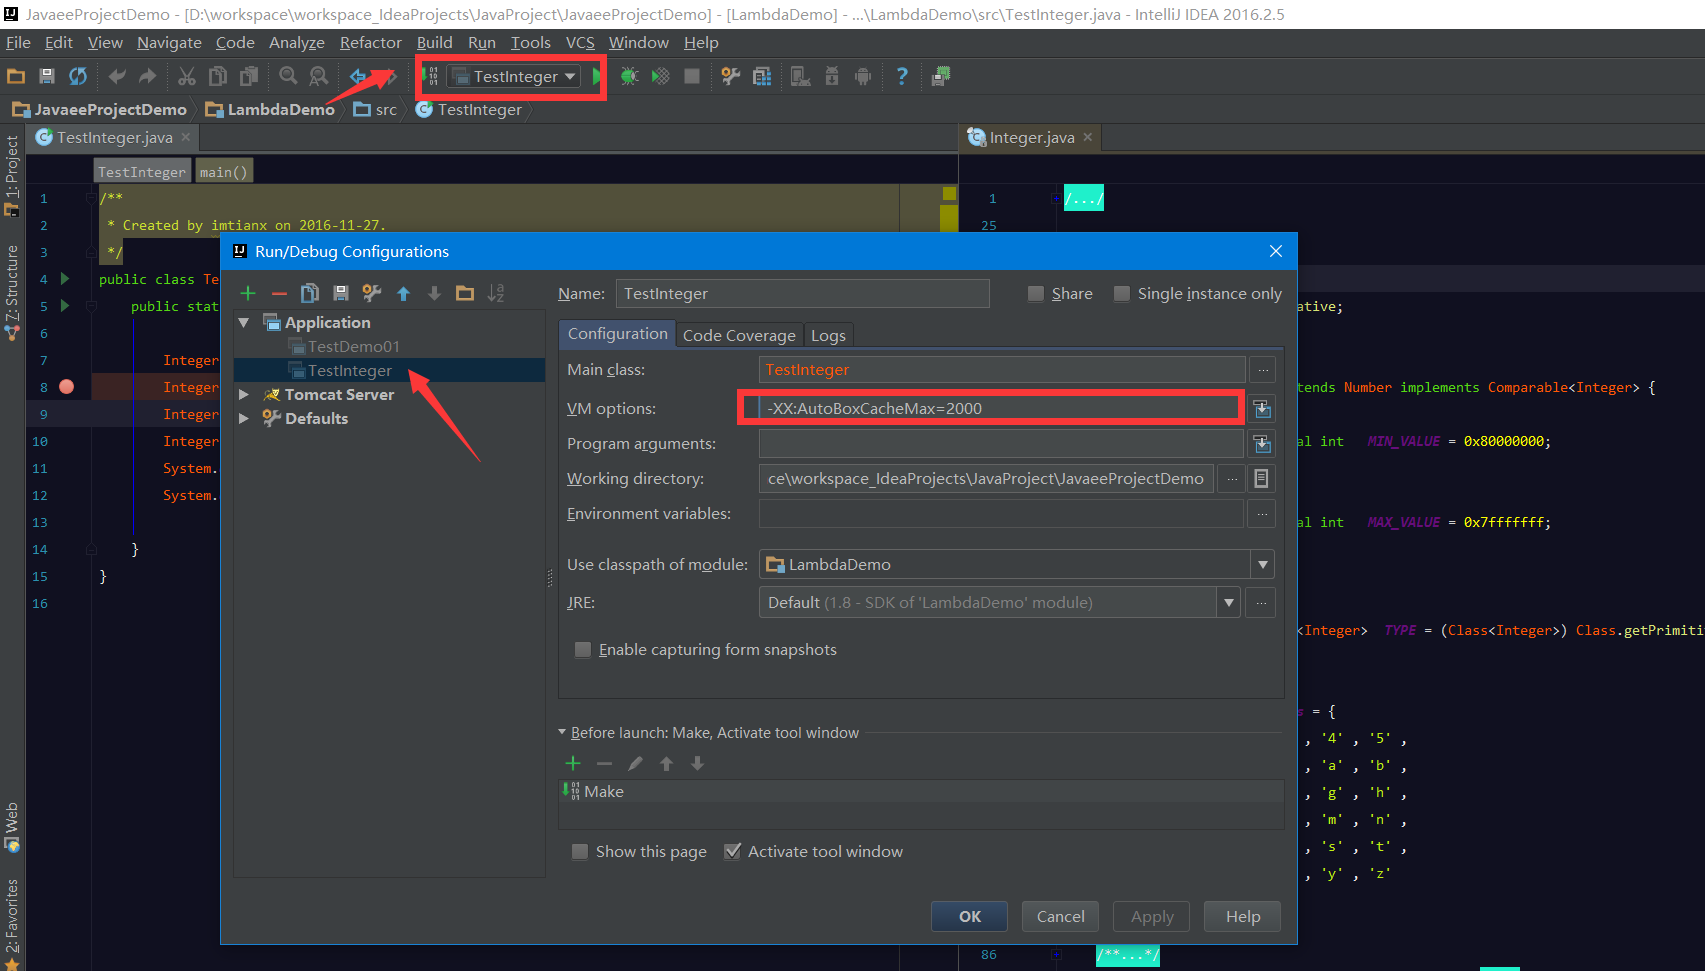Screen dimensions: 1705x971
Task: Select Make entry in before launch list
Action: pyautogui.click(x=921, y=791)
